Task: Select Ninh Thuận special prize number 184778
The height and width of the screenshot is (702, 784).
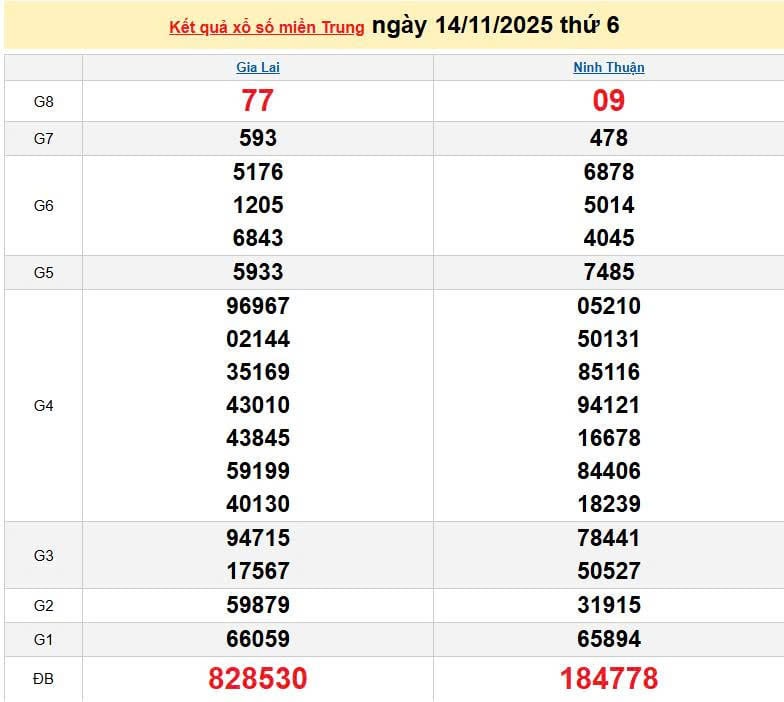Action: [608, 679]
